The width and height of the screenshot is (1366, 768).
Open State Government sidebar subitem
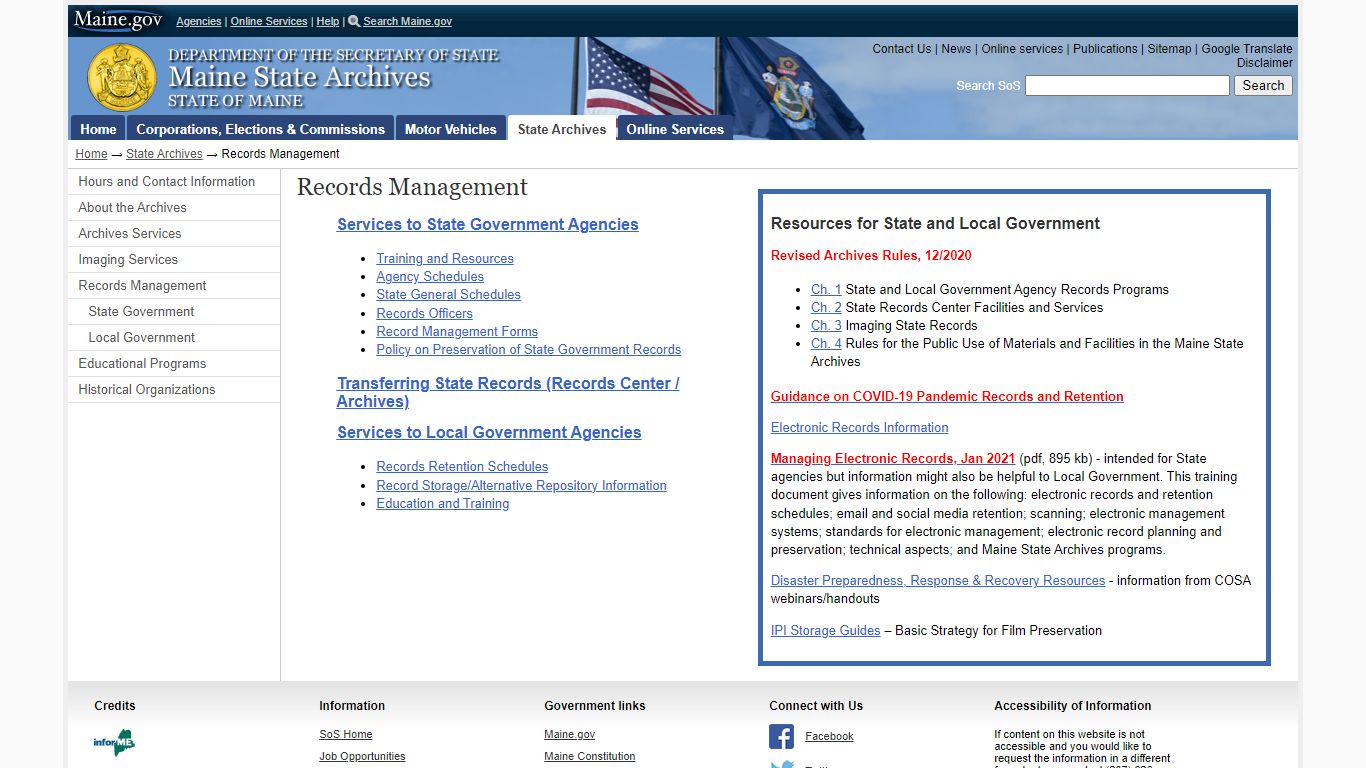(x=174, y=311)
